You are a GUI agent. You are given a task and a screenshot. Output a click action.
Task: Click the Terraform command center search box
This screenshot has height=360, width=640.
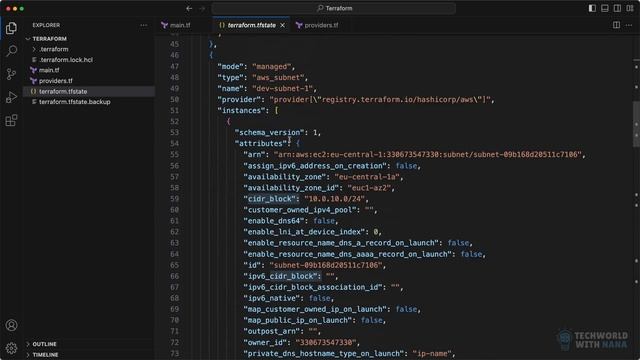(x=333, y=8)
